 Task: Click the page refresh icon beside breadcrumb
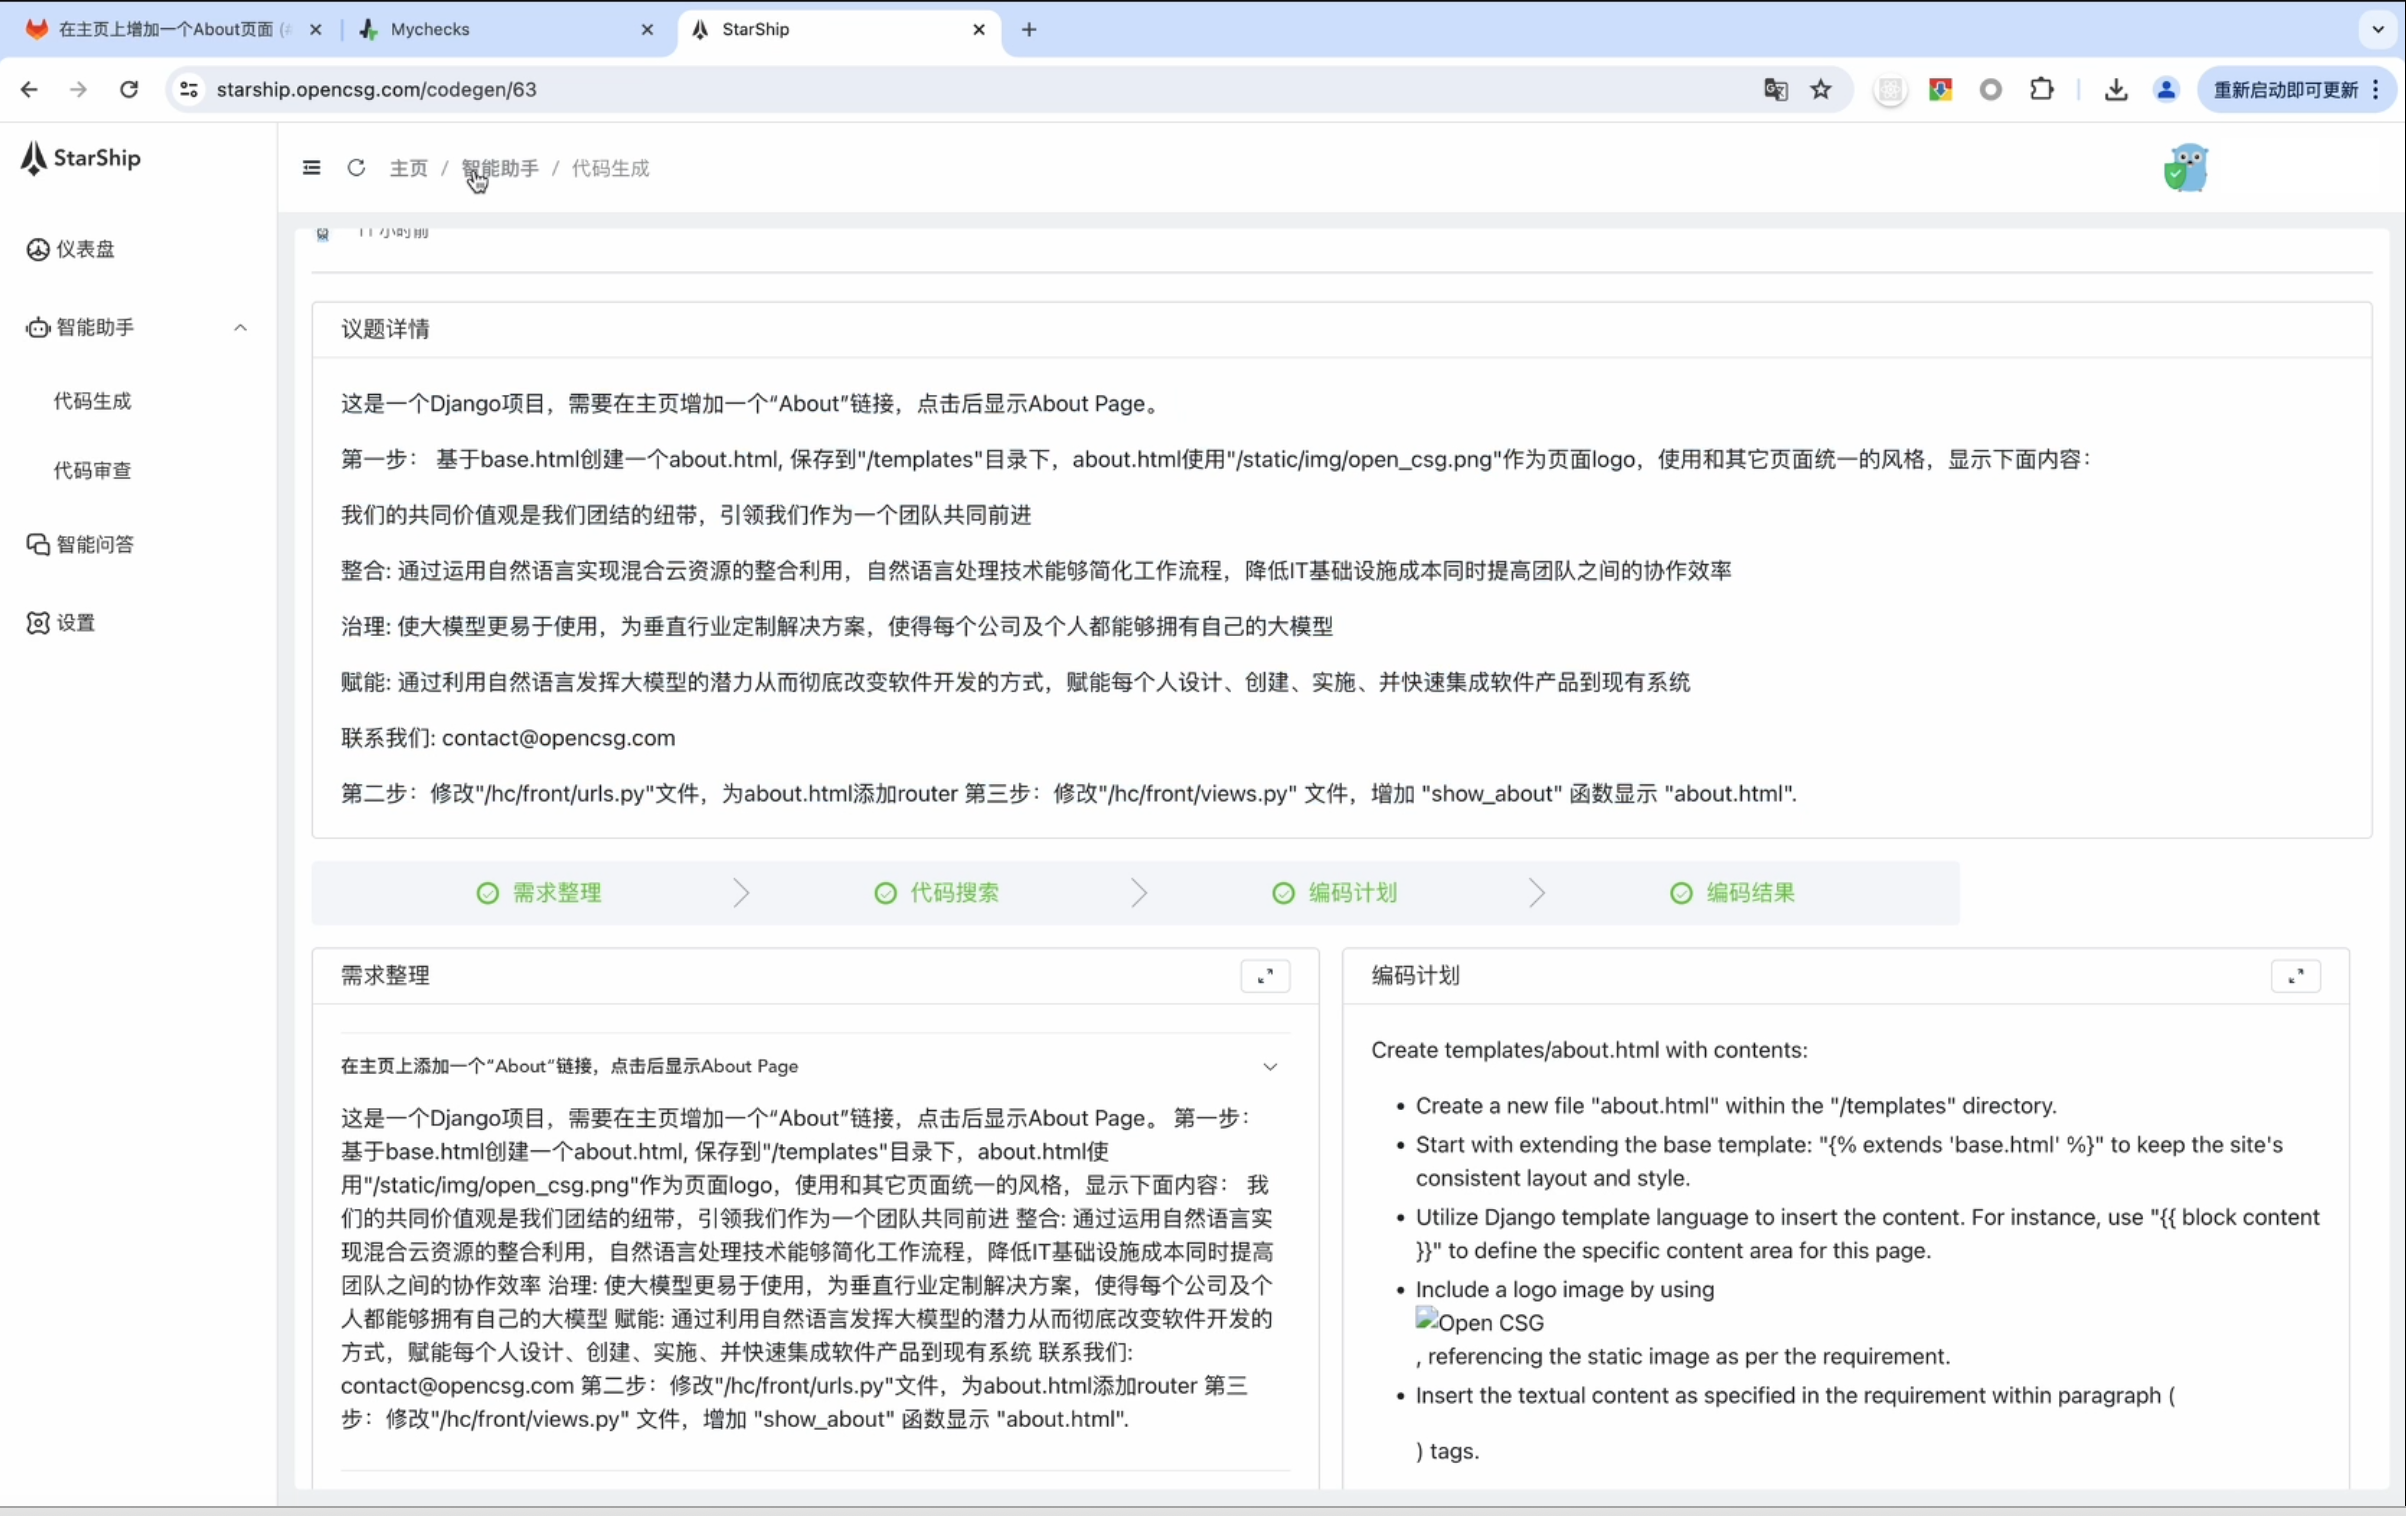tap(356, 168)
